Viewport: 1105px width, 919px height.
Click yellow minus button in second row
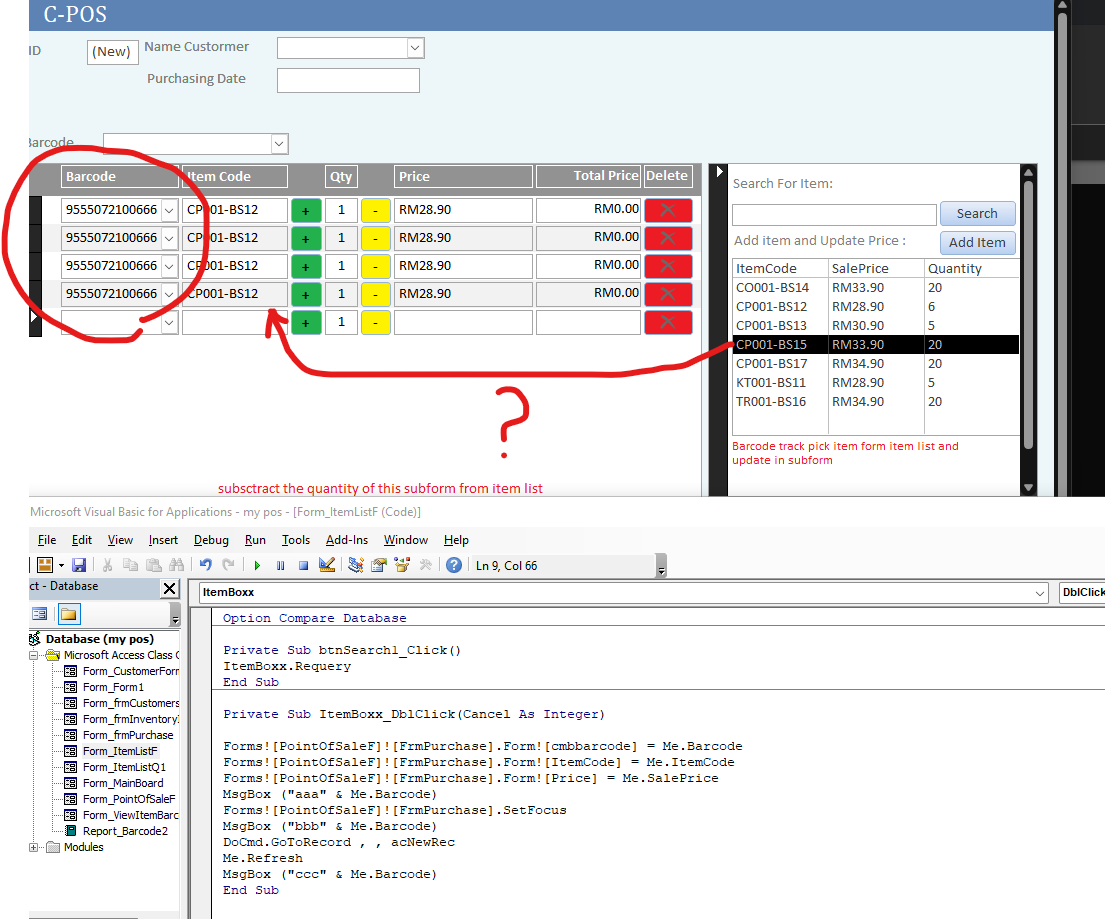coord(375,238)
